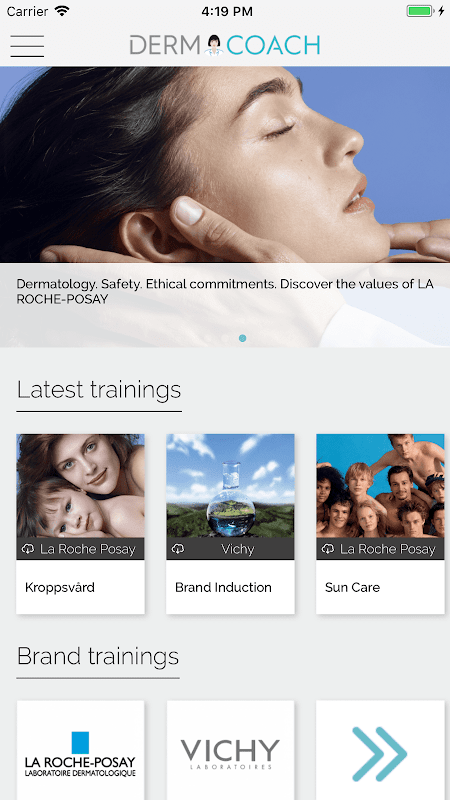This screenshot has height=800, width=450.
Task: Open the Brand Induction flask thumbnail
Action: coord(230,486)
